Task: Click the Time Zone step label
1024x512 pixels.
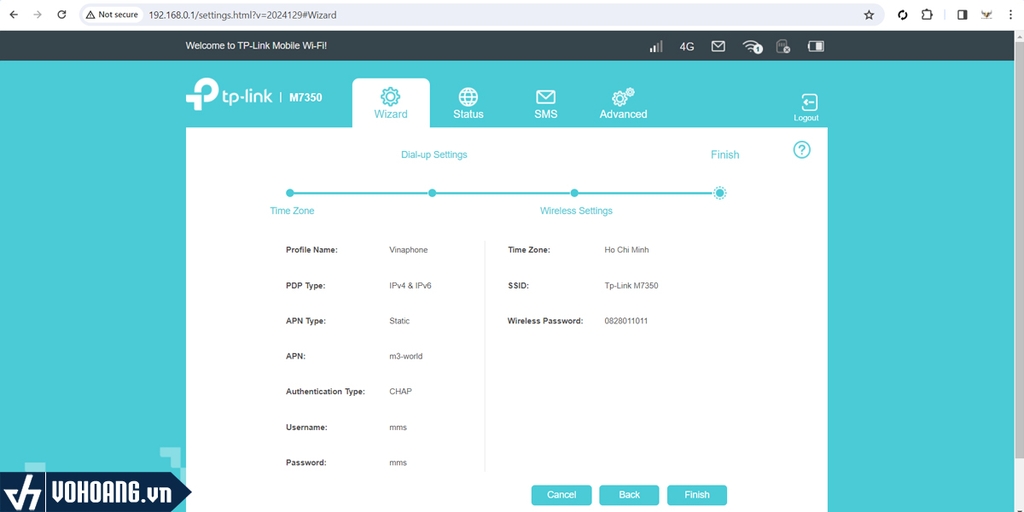Action: tap(292, 211)
